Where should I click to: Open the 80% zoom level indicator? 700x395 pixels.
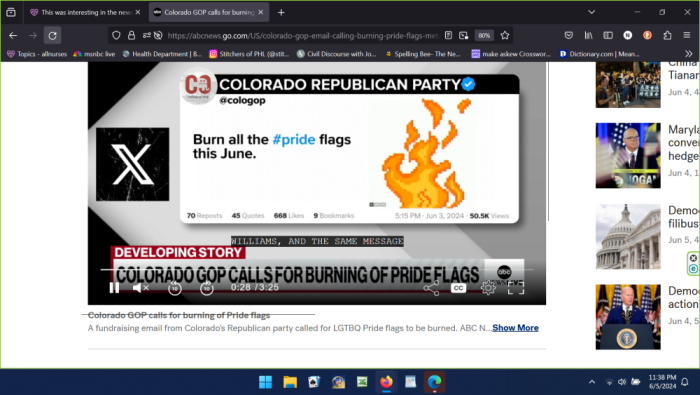coord(484,36)
